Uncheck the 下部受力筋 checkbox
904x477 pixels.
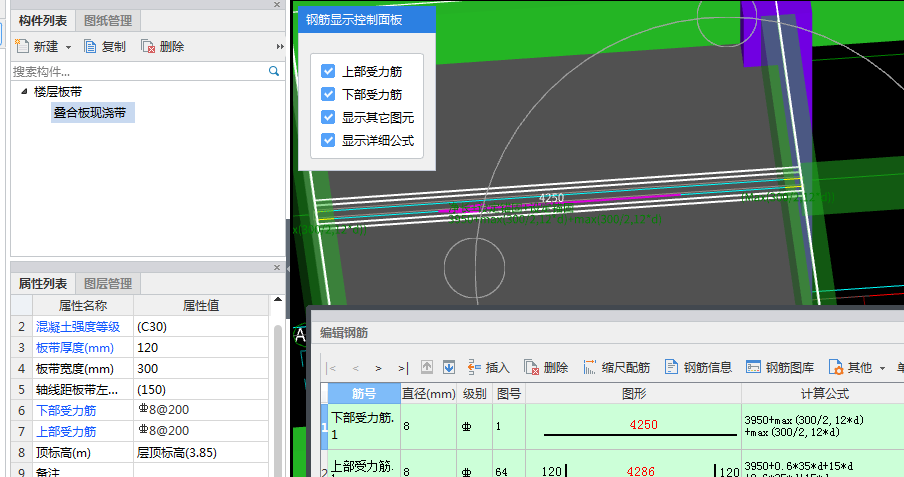tap(328, 94)
